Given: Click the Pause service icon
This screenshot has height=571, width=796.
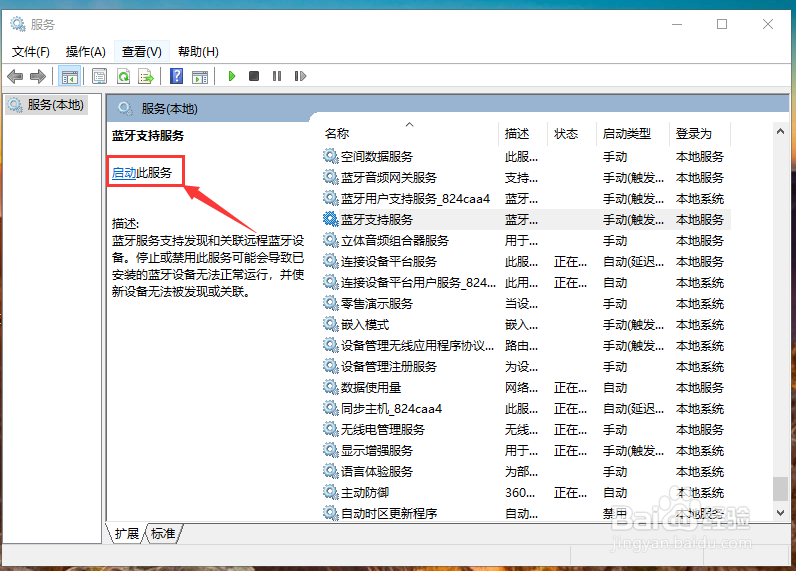Looking at the screenshot, I should pyautogui.click(x=277, y=76).
